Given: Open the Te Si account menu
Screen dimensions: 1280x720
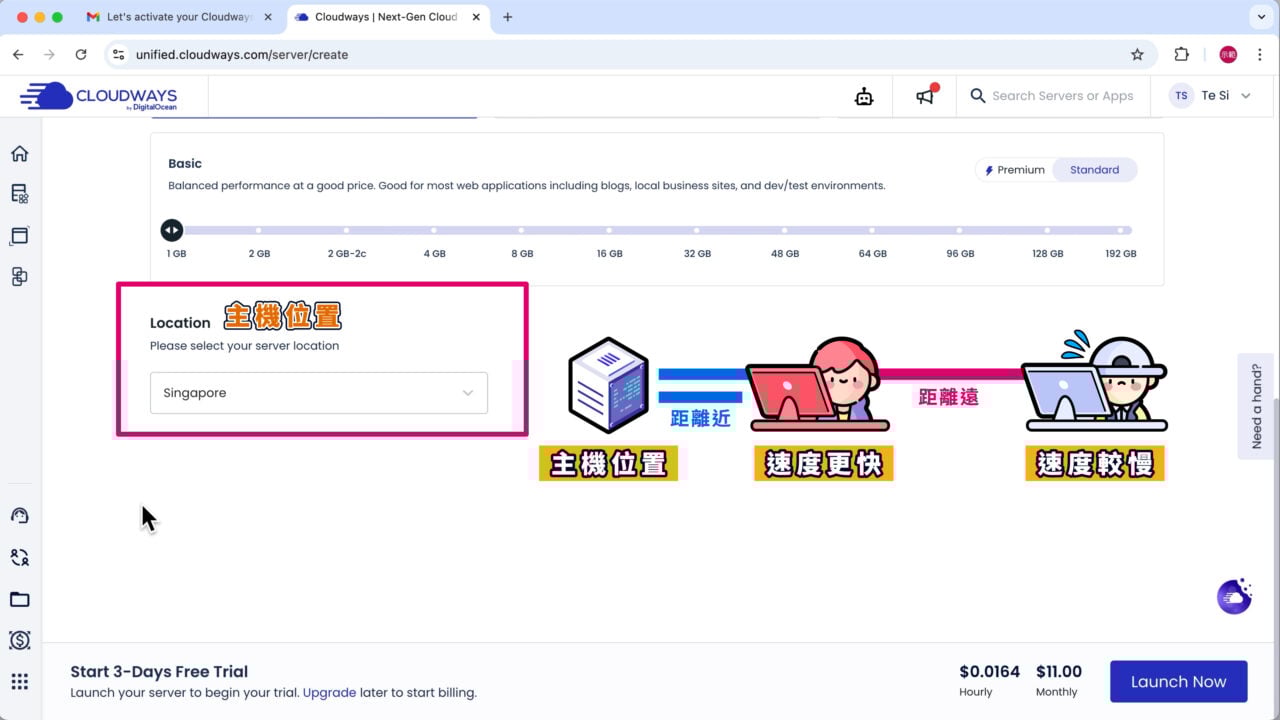Looking at the screenshot, I should tap(1214, 96).
